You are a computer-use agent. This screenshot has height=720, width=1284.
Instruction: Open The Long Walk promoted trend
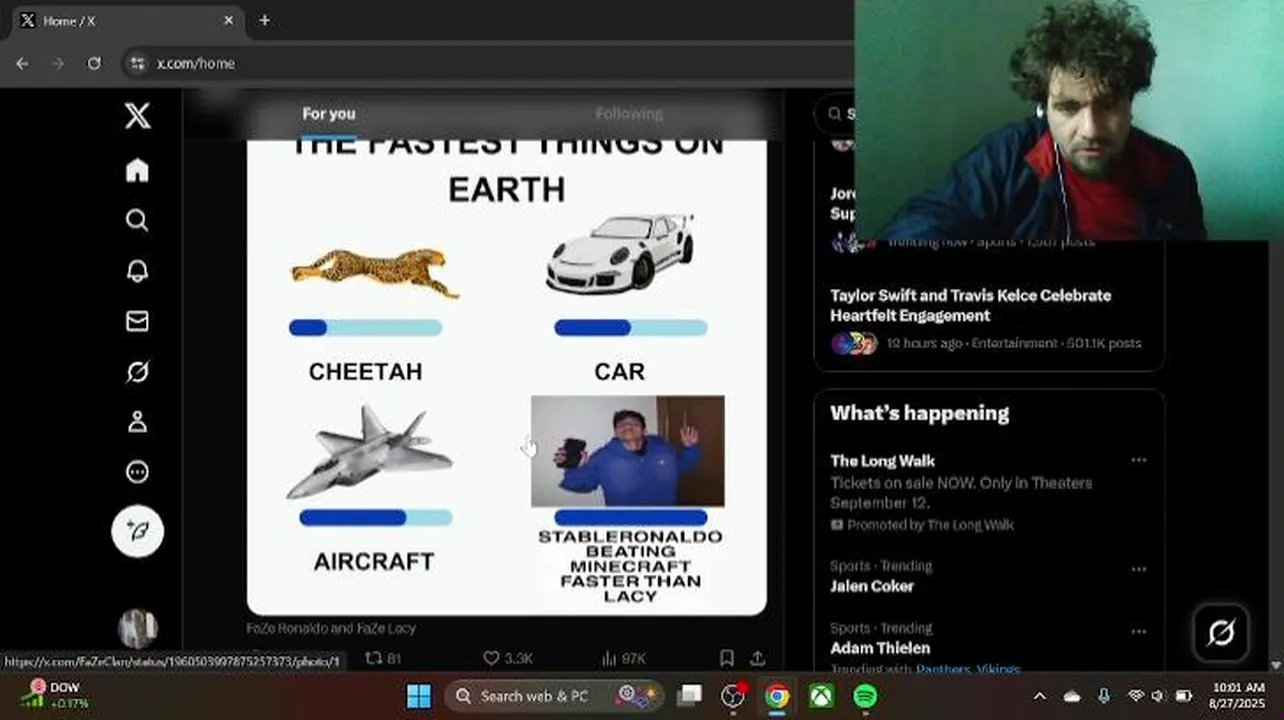988,492
